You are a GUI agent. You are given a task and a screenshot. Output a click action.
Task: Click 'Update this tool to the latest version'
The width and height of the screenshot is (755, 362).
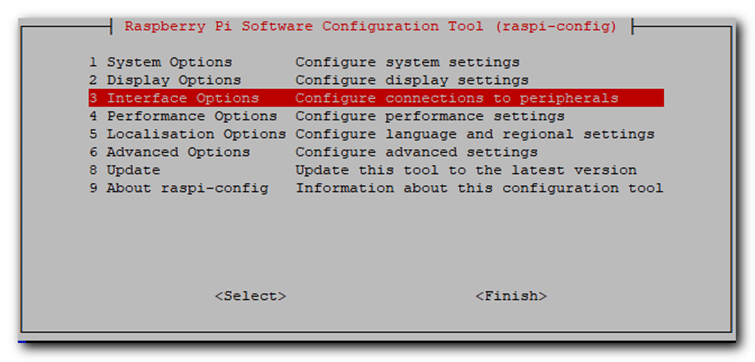click(466, 170)
